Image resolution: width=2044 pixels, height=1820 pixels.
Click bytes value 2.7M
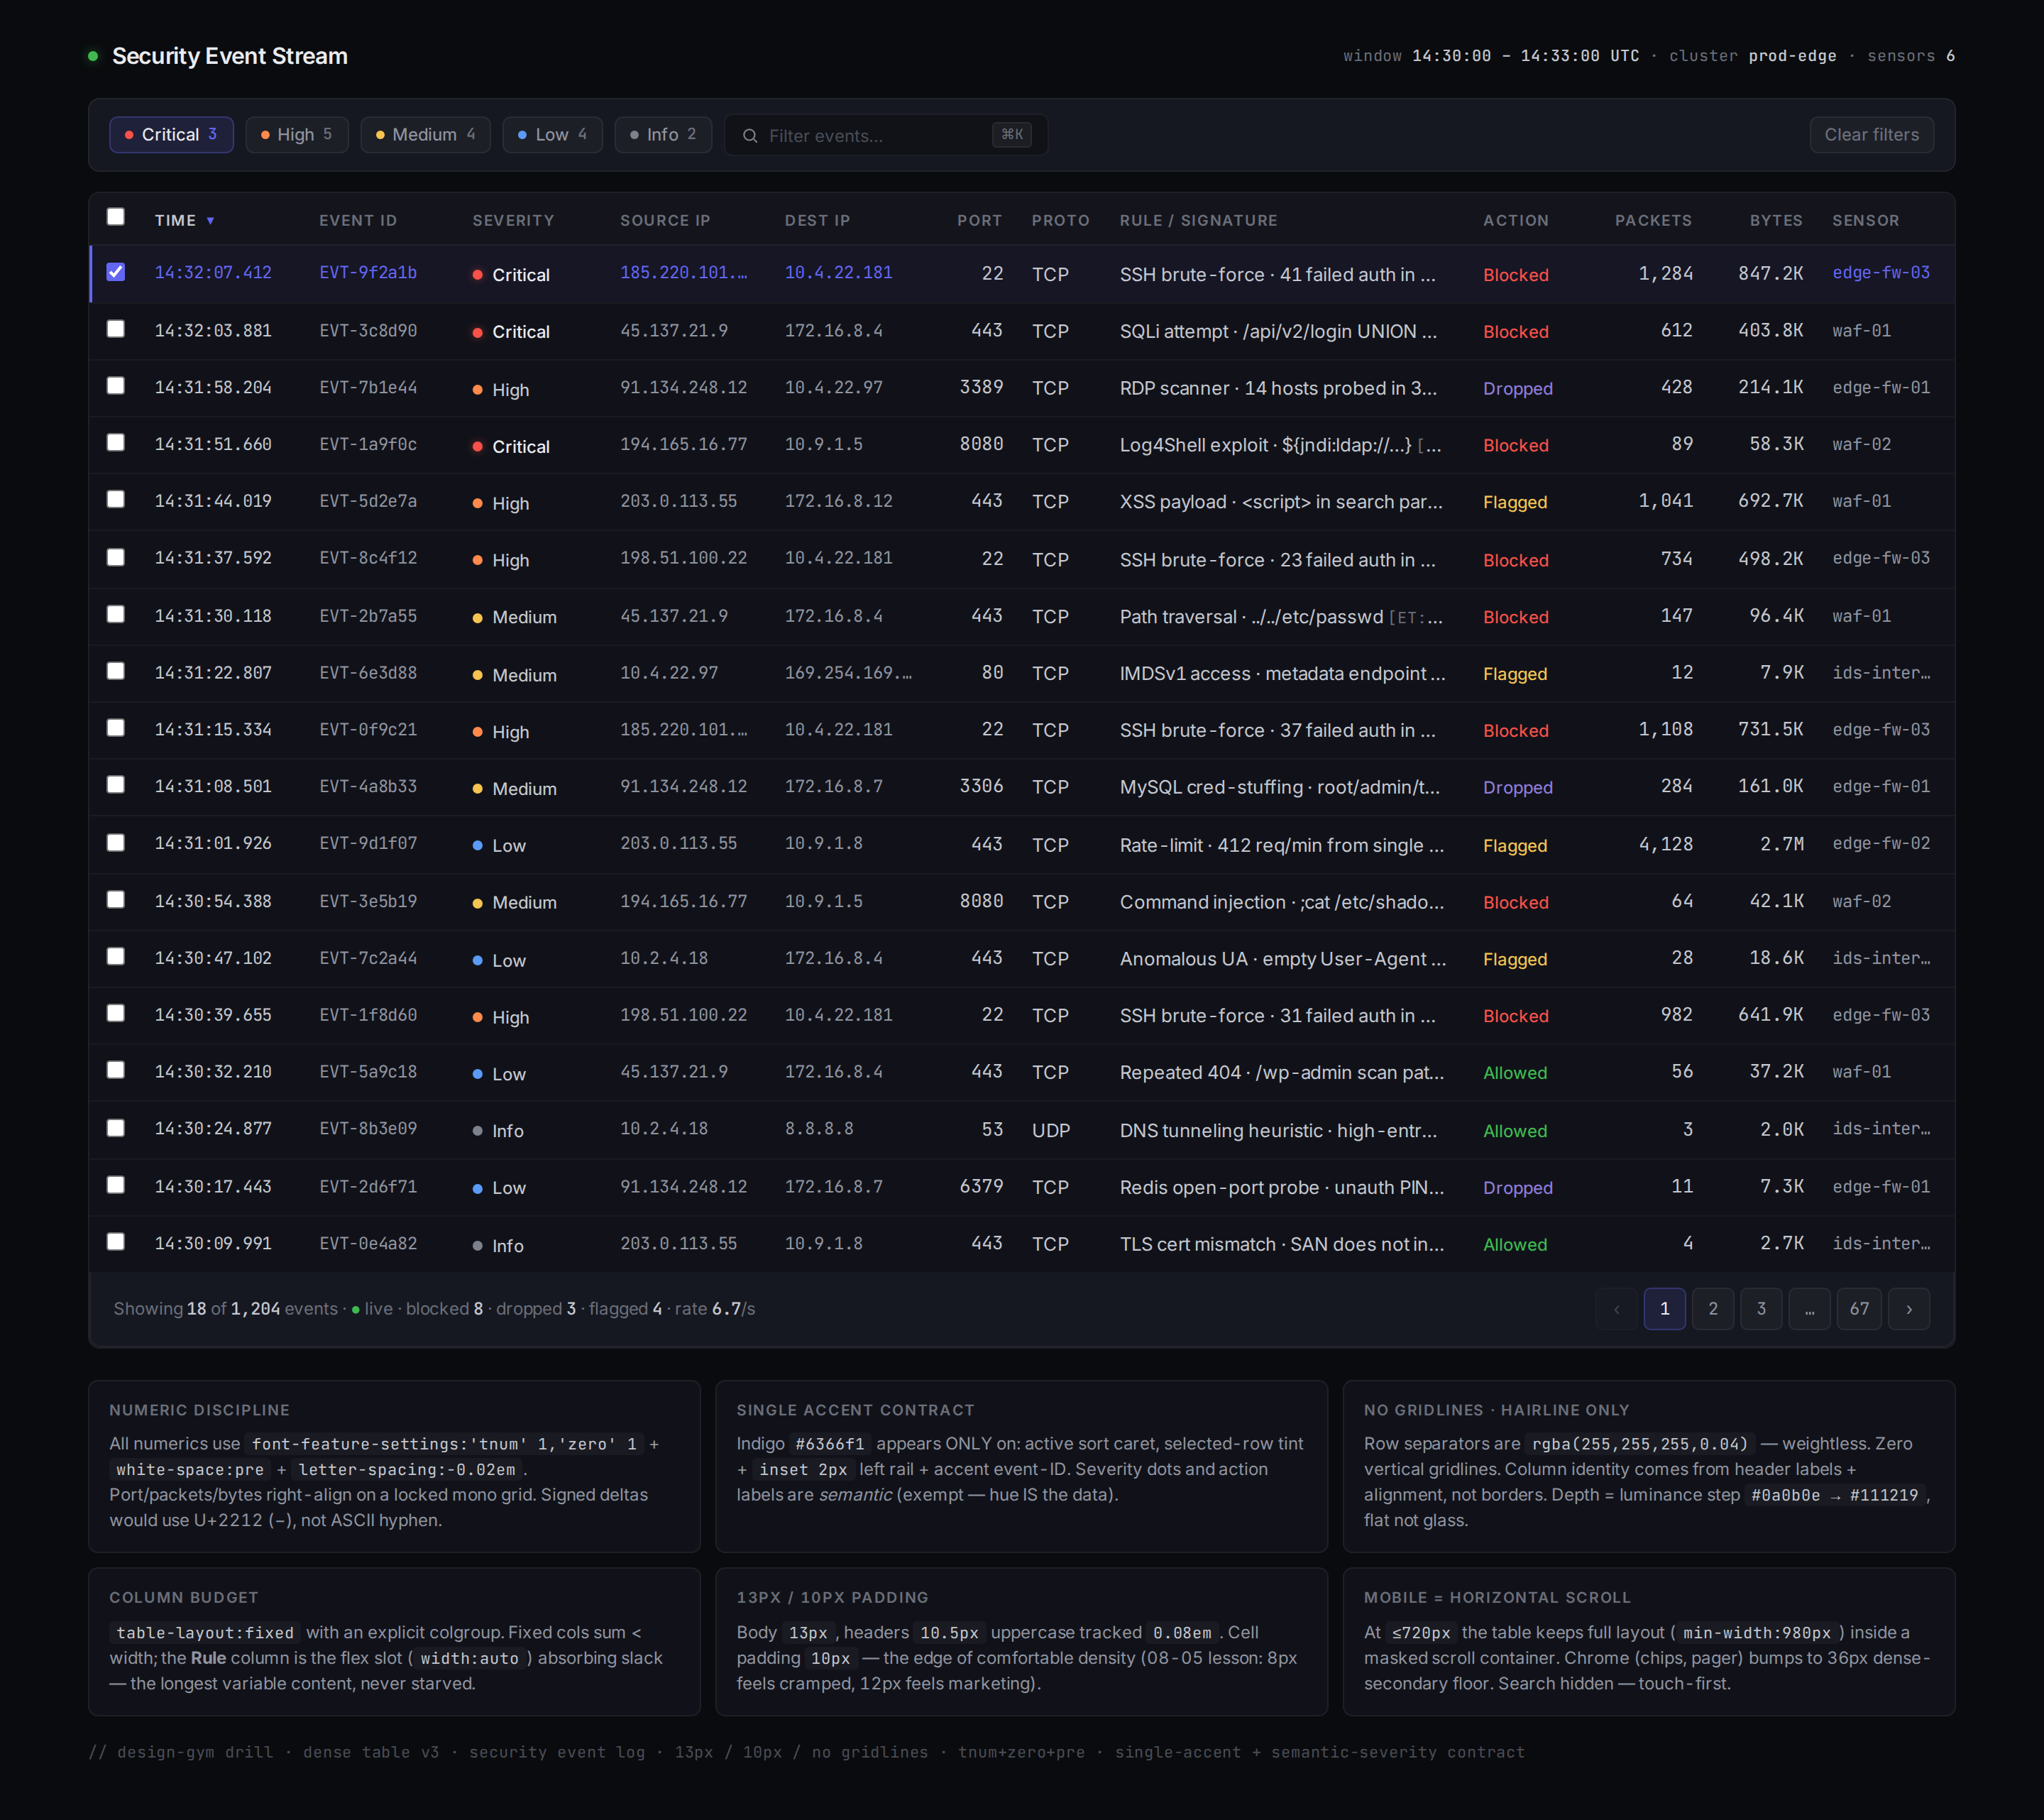tap(1782, 844)
